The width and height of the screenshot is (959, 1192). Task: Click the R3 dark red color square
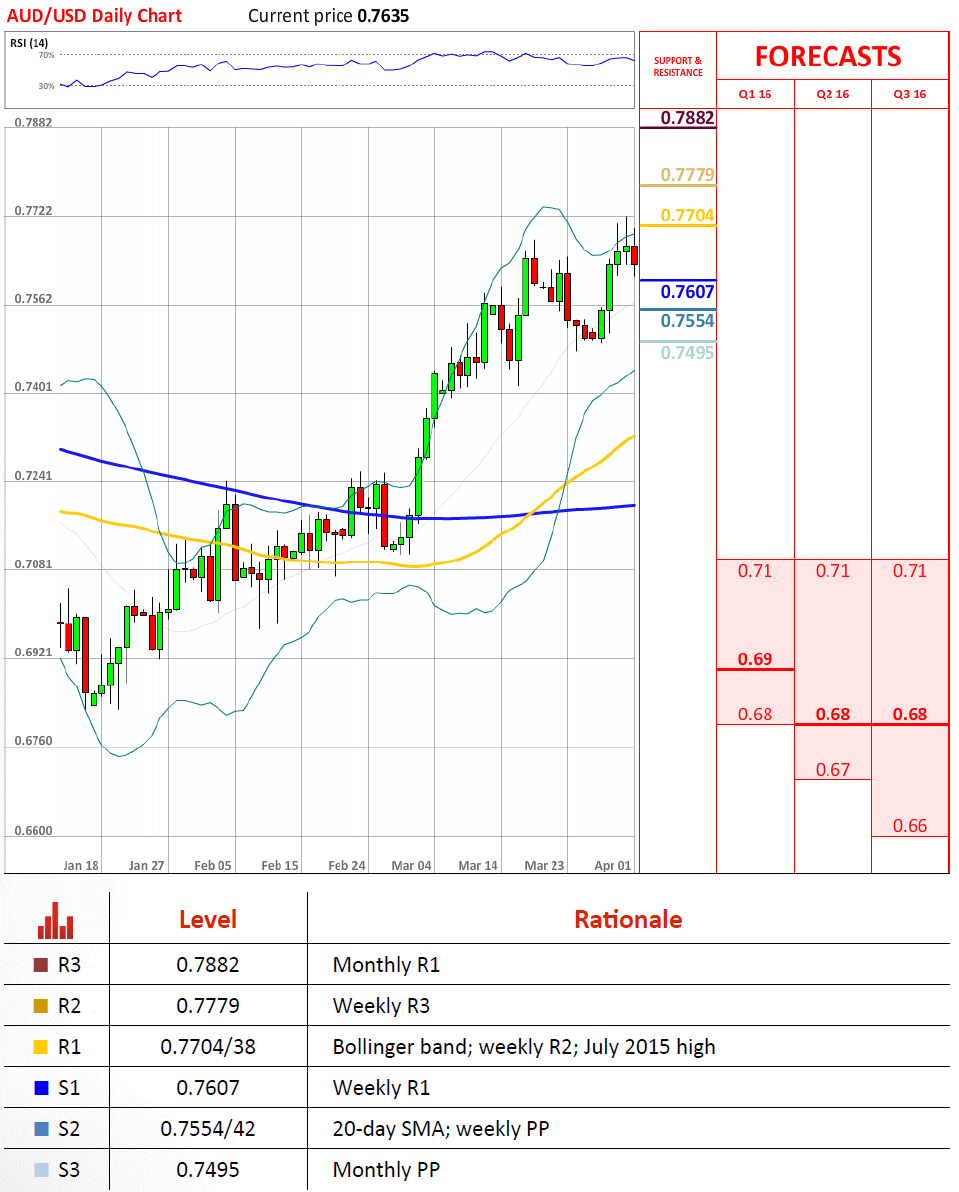tap(41, 965)
